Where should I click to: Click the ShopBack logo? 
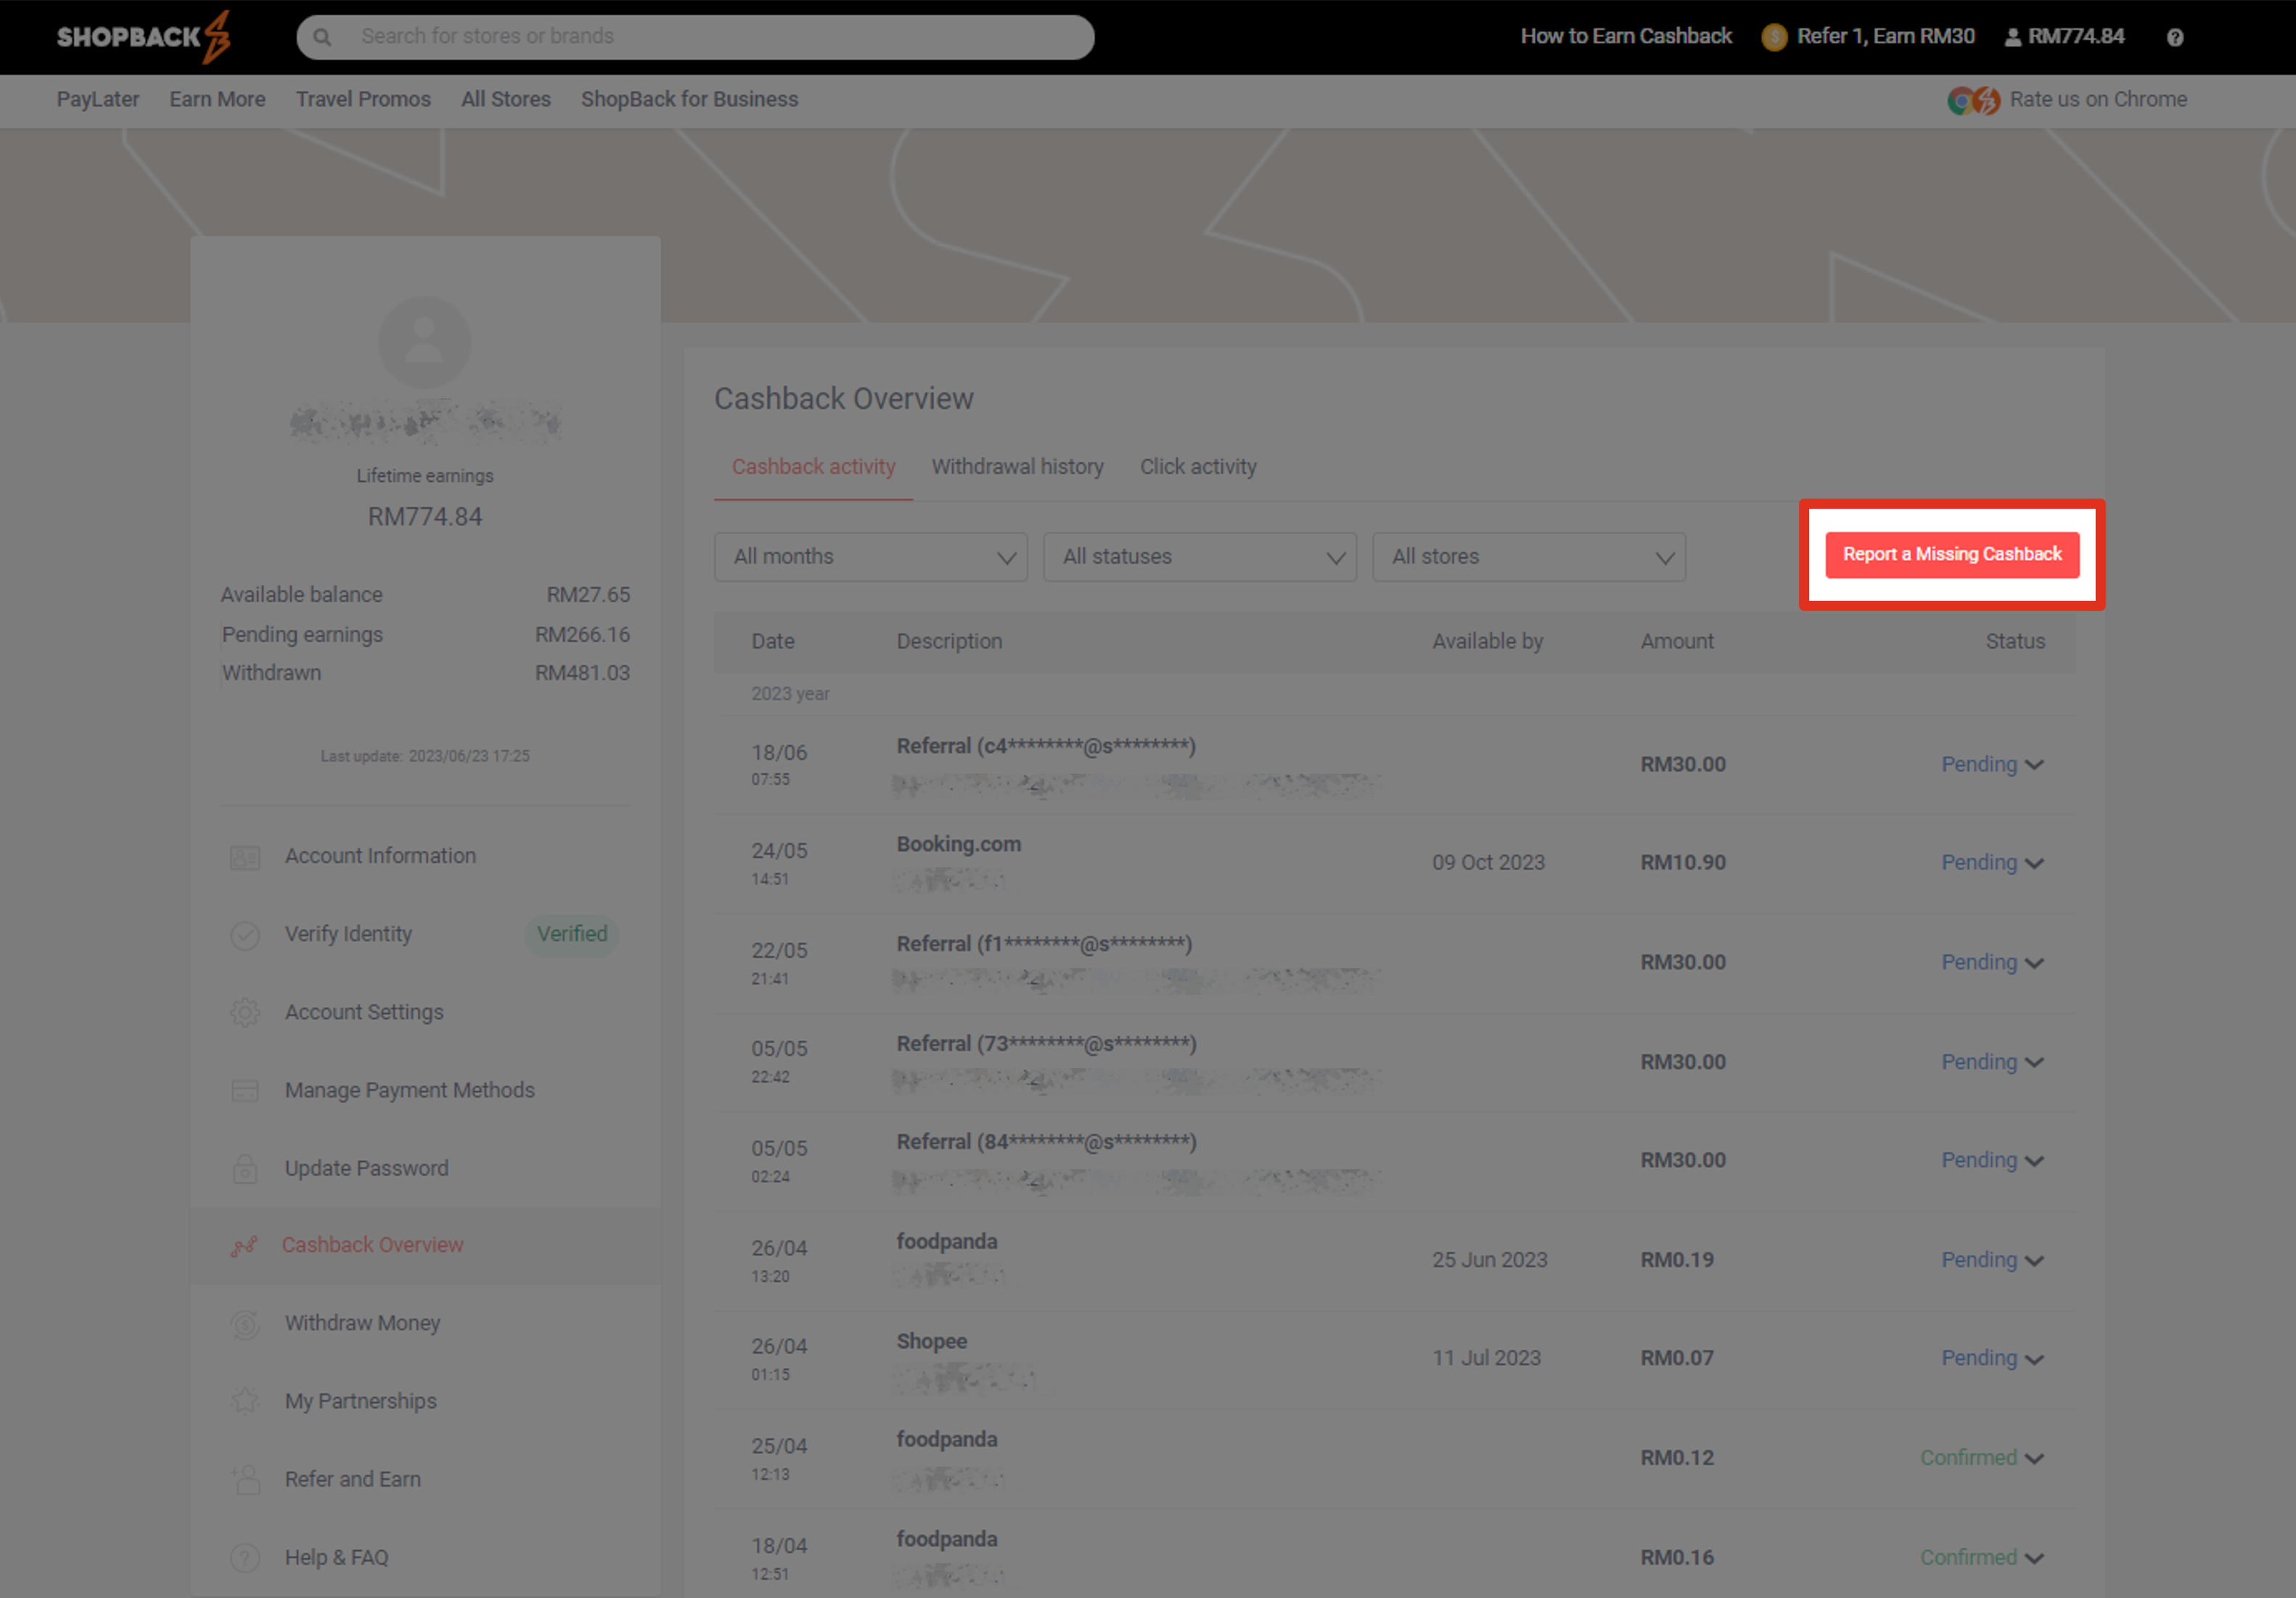[144, 37]
